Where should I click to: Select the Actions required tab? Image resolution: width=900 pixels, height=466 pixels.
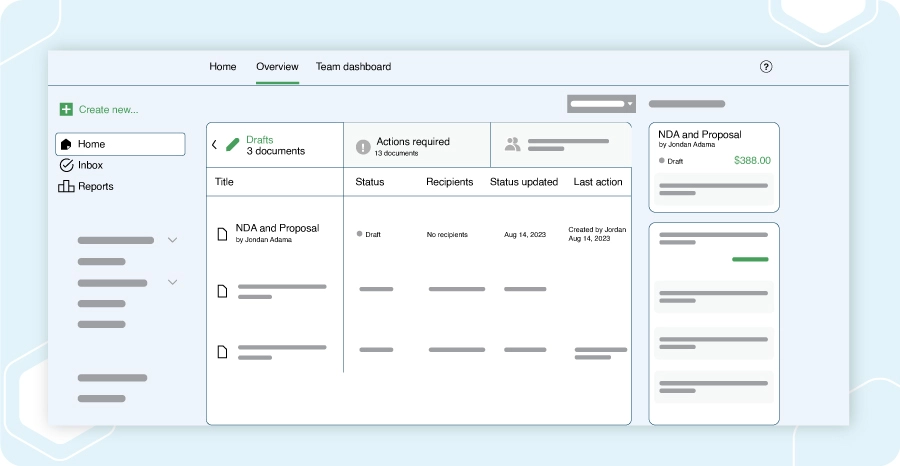[417, 145]
